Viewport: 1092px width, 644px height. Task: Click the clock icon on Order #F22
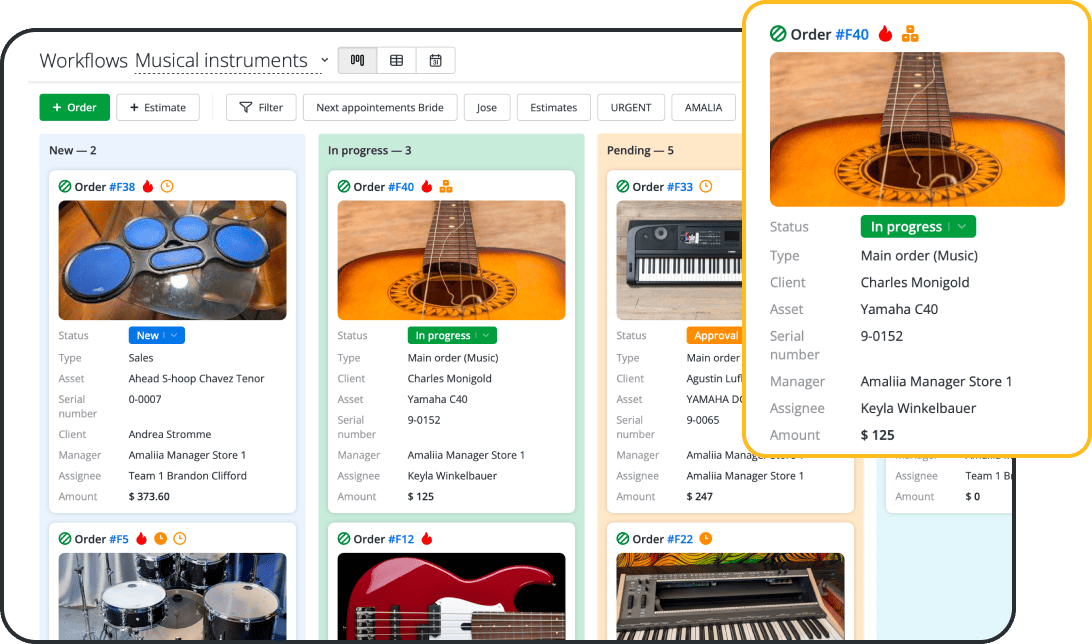click(705, 539)
